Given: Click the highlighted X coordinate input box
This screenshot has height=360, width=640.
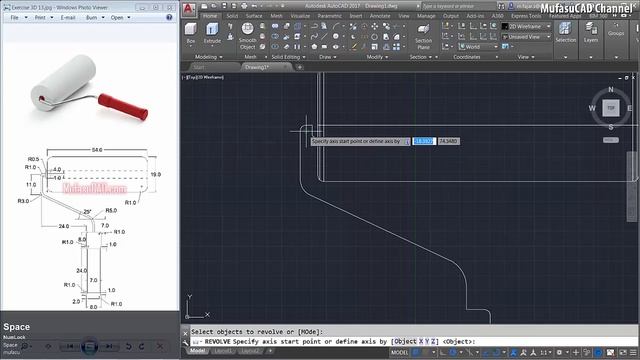Looking at the screenshot, I should click(424, 141).
